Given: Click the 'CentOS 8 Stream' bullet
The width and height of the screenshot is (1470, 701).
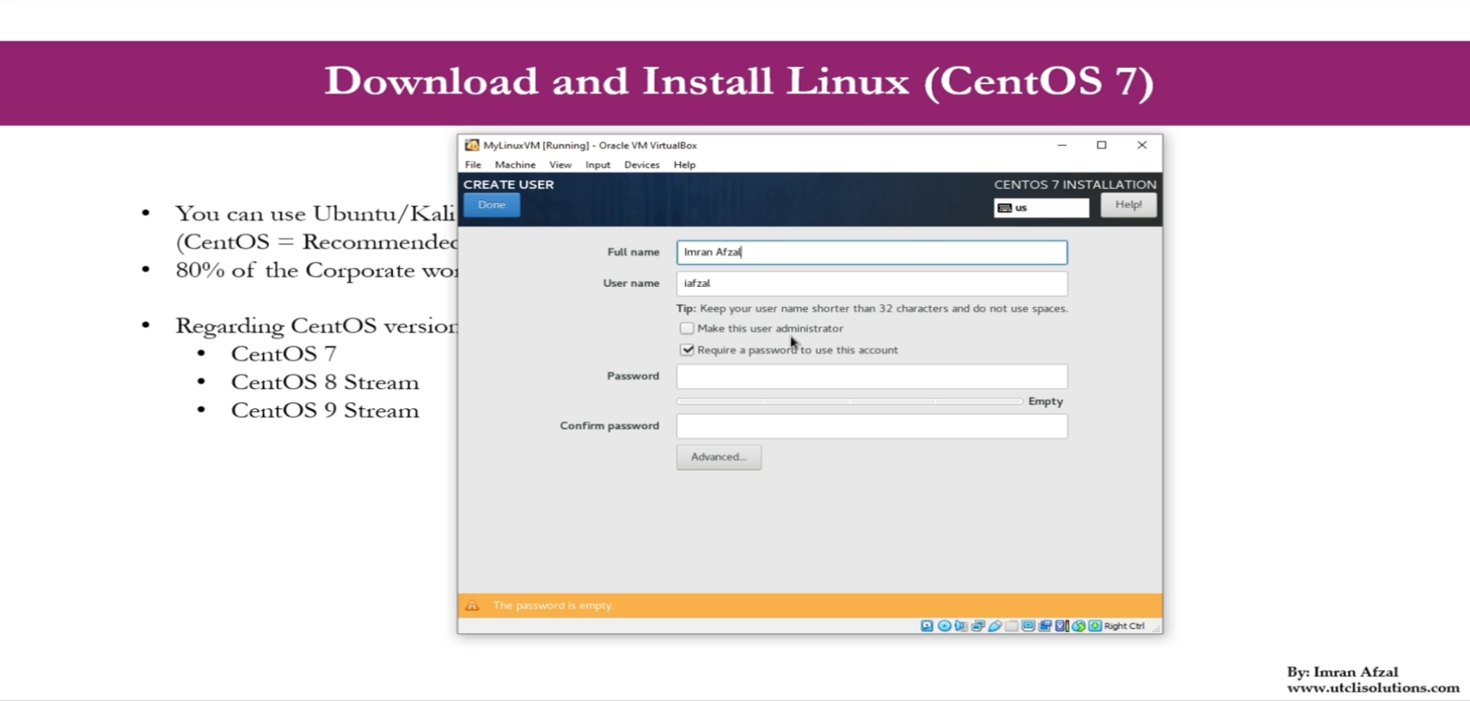Looking at the screenshot, I should tap(325, 382).
